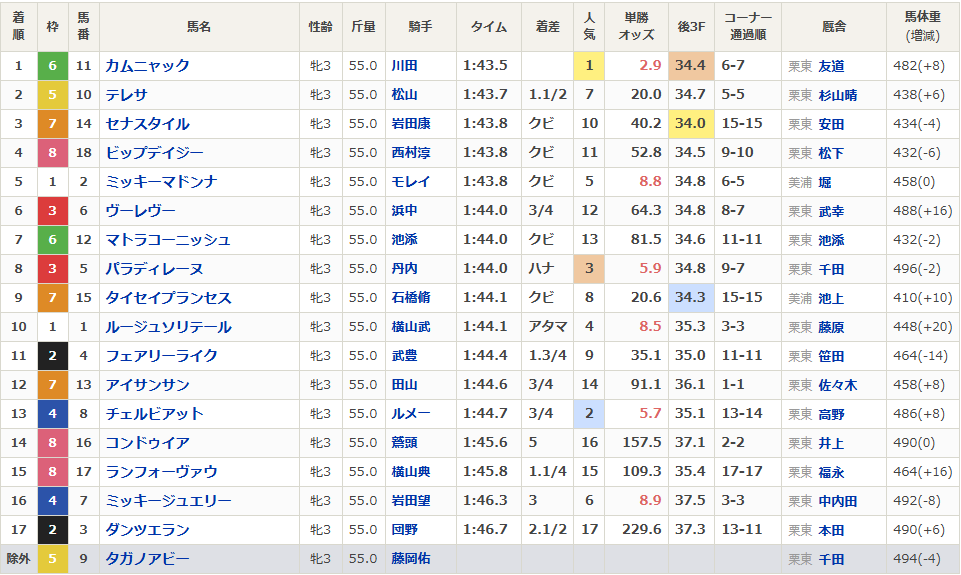The height and width of the screenshot is (575, 961).
Task: Open horse カムニャック's profile link
Action: pyautogui.click(x=147, y=66)
